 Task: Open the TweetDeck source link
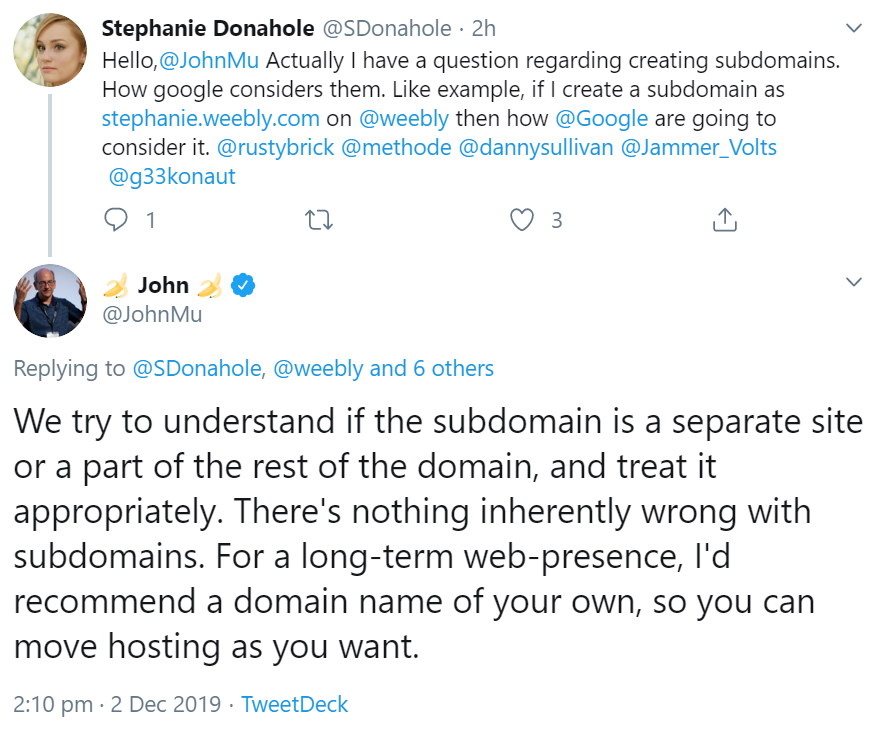(294, 704)
